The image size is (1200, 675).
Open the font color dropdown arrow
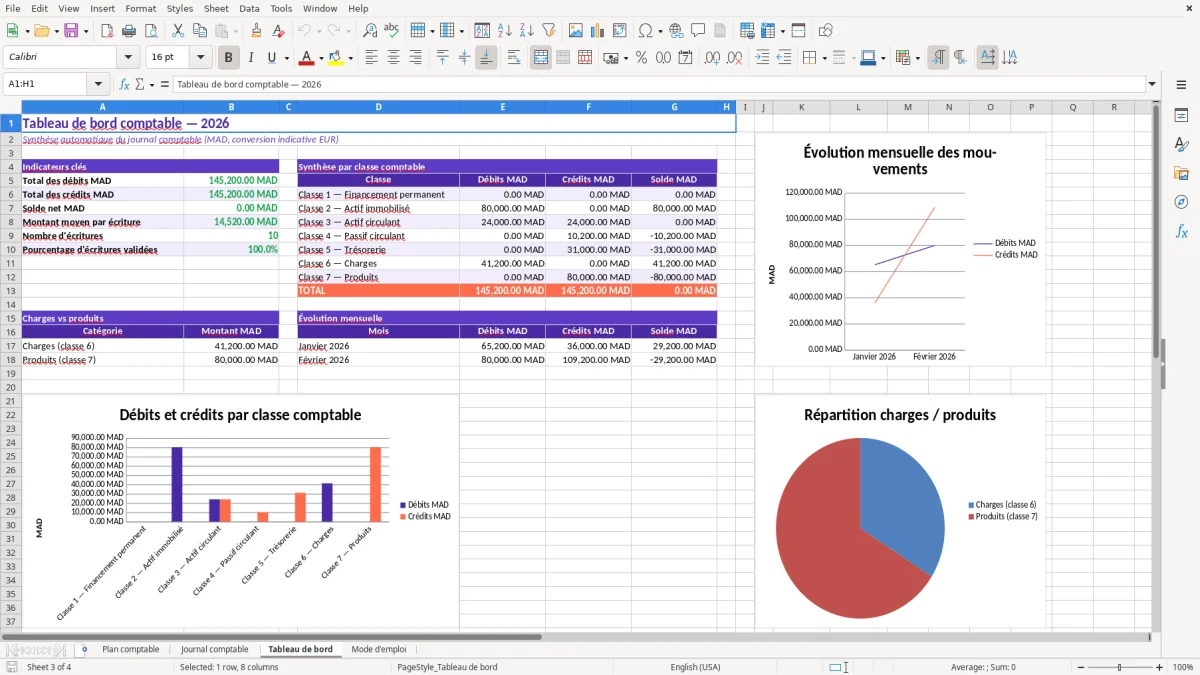pyautogui.click(x=320, y=58)
